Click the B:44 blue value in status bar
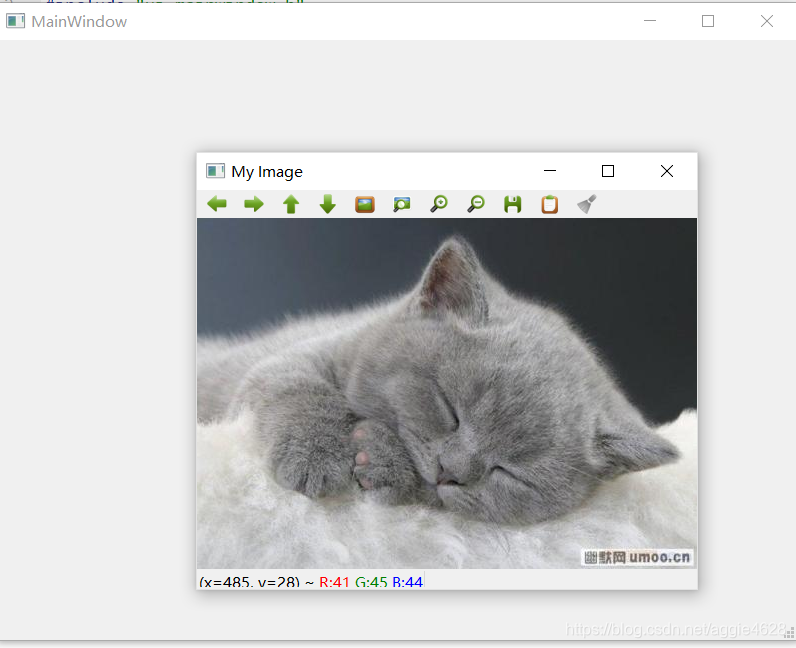 (408, 581)
